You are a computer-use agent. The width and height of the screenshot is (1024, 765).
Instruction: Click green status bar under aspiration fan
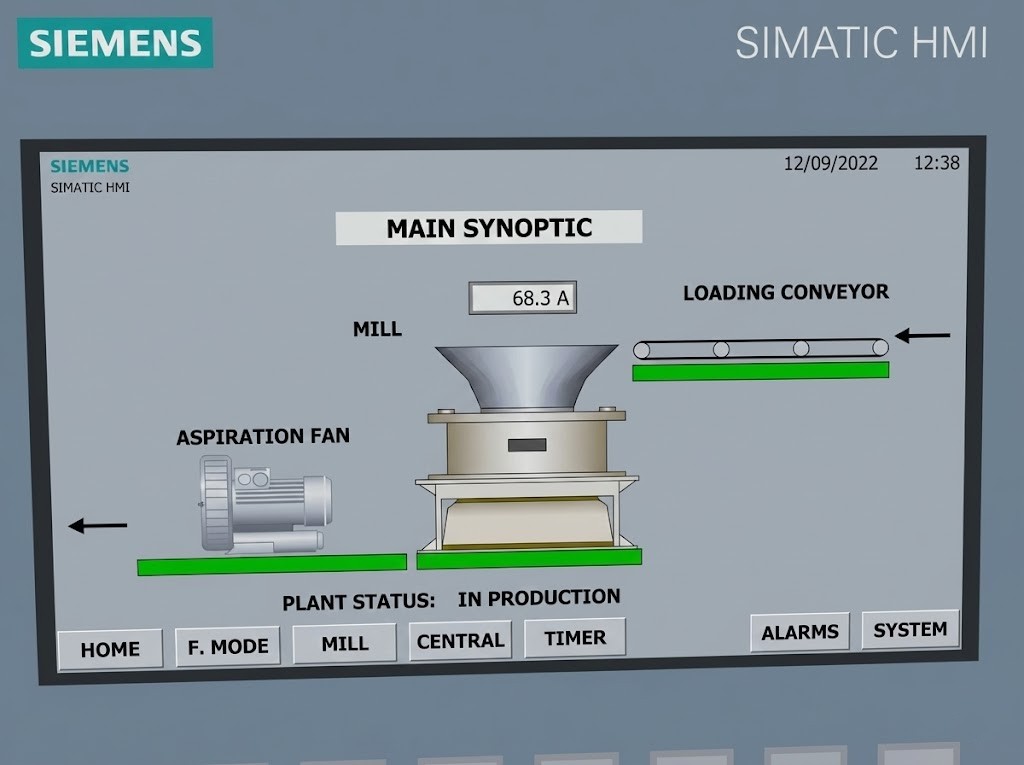pos(271,564)
